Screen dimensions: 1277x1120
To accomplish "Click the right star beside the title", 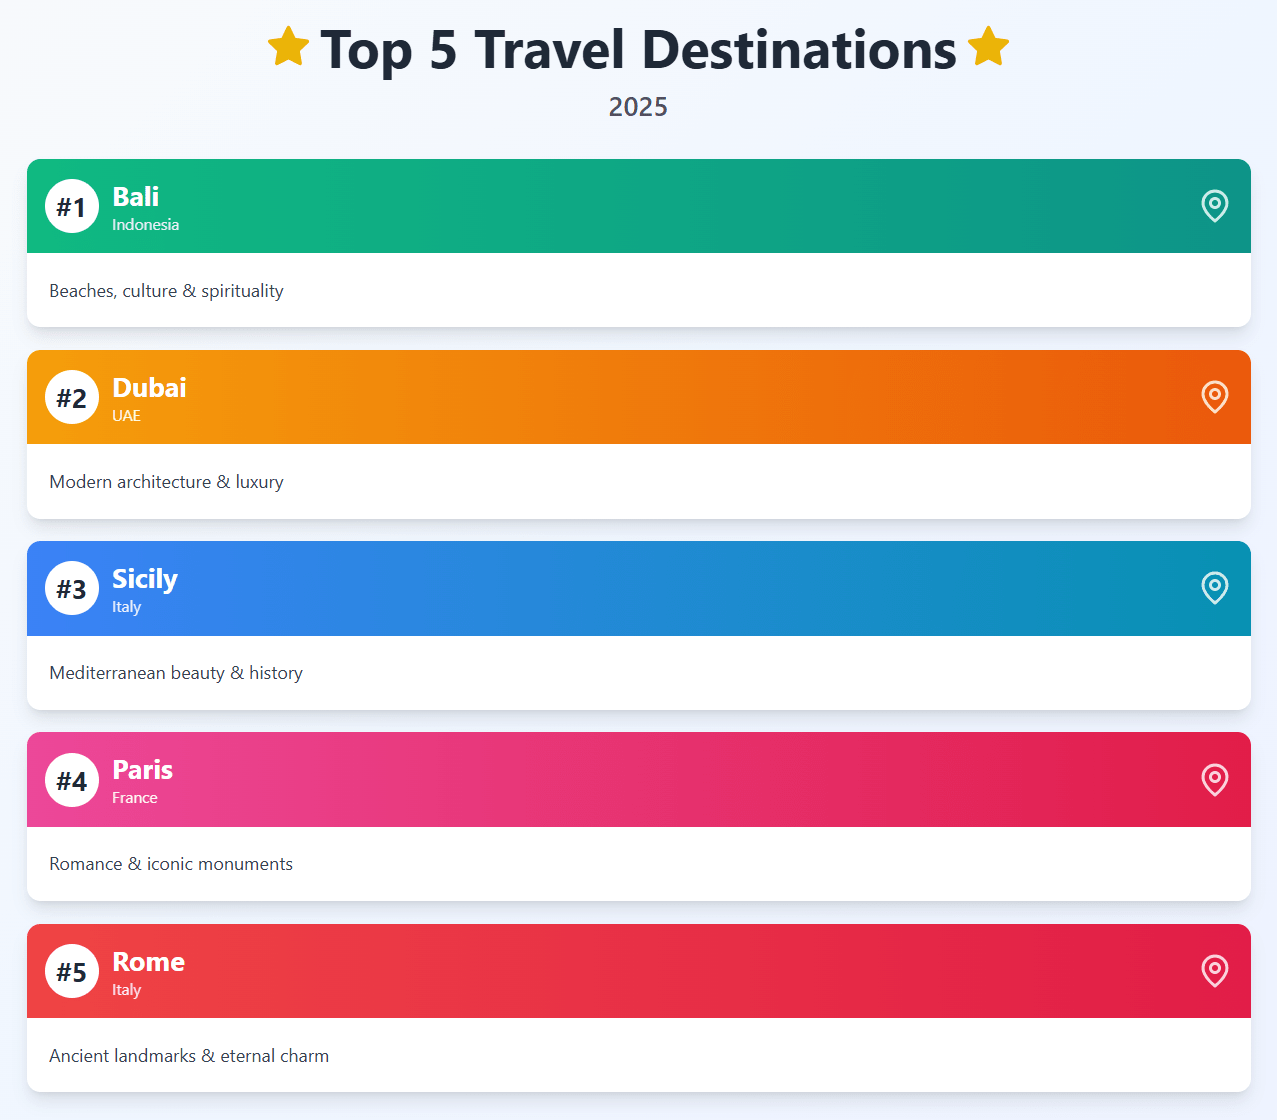I will (x=988, y=47).
